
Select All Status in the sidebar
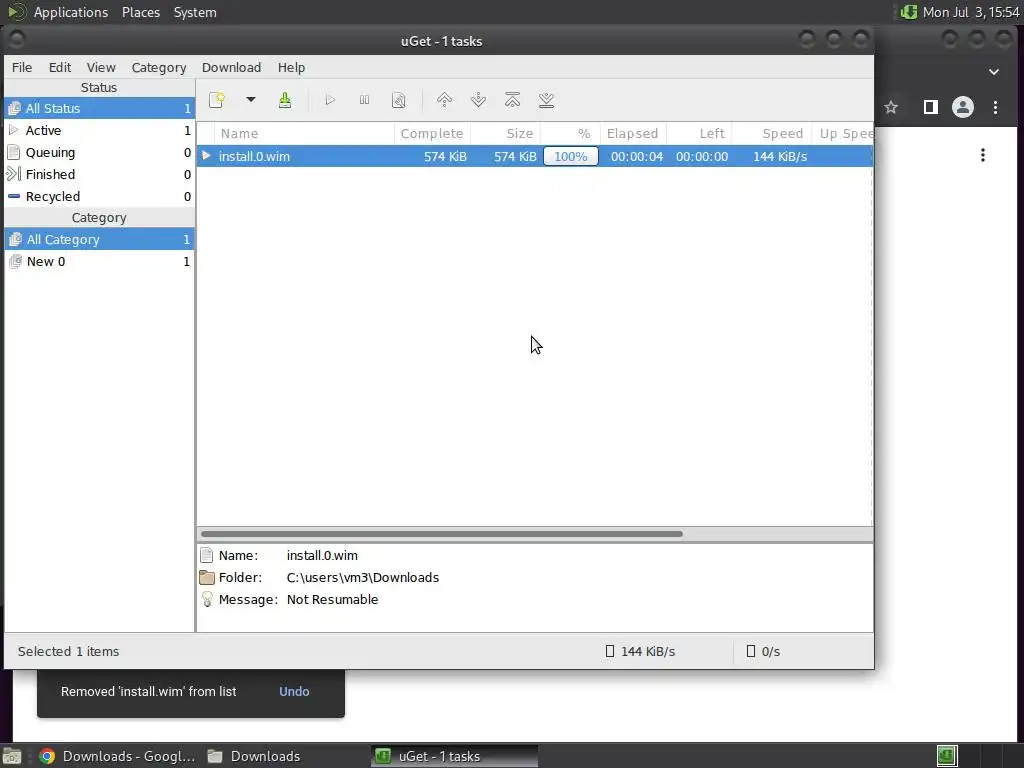pos(99,108)
